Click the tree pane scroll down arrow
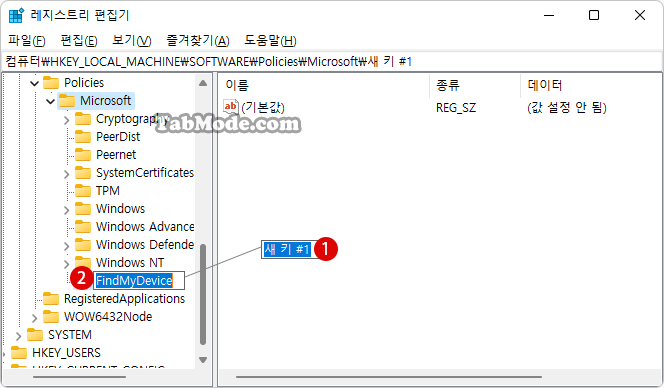664x388 pixels. point(203,360)
